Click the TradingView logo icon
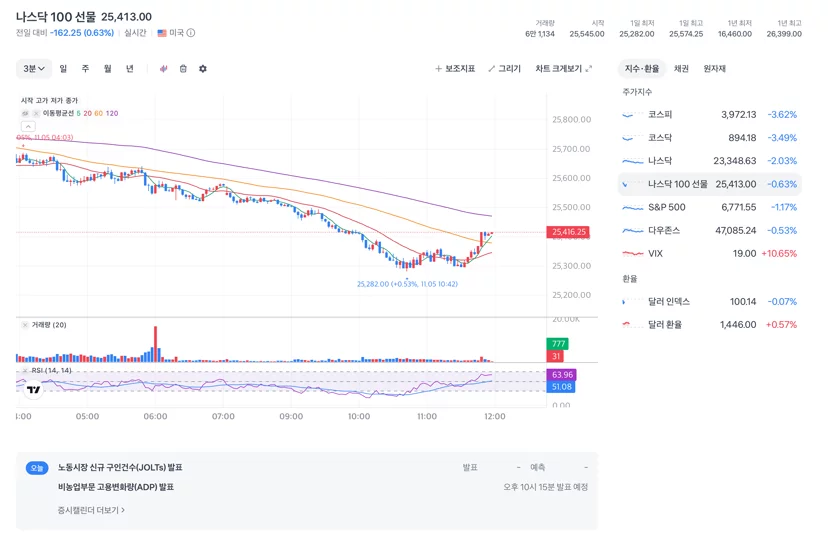The width and height of the screenshot is (835, 557). pyautogui.click(x=34, y=390)
